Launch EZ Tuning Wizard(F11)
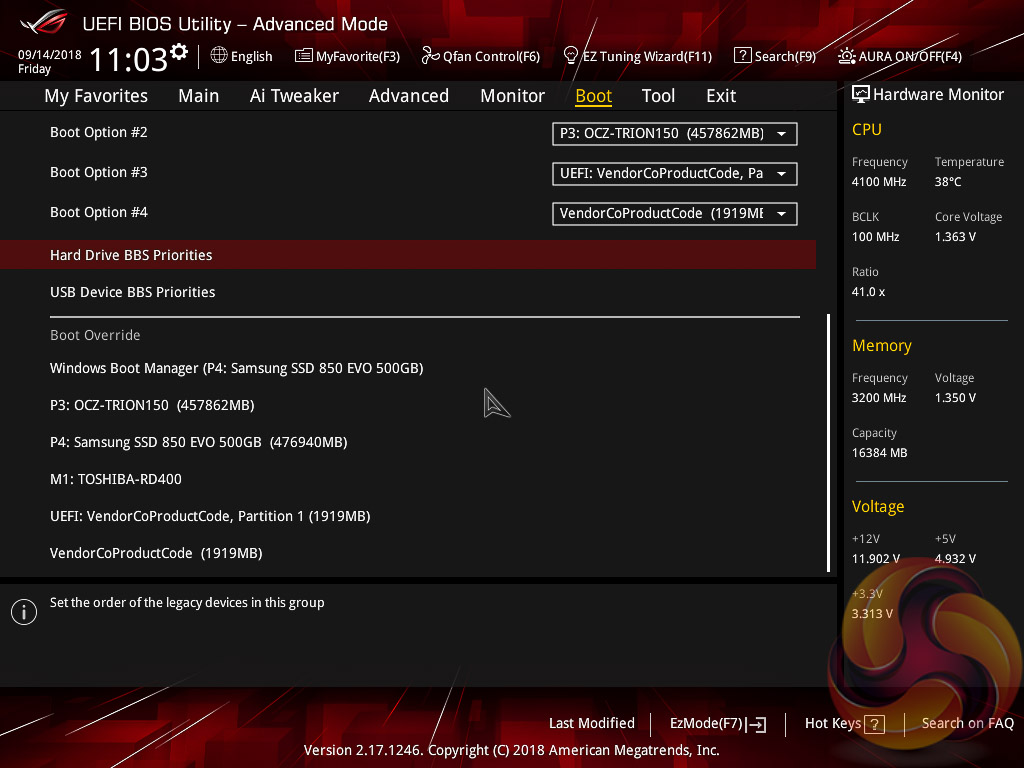This screenshot has width=1024, height=768. 647,56
